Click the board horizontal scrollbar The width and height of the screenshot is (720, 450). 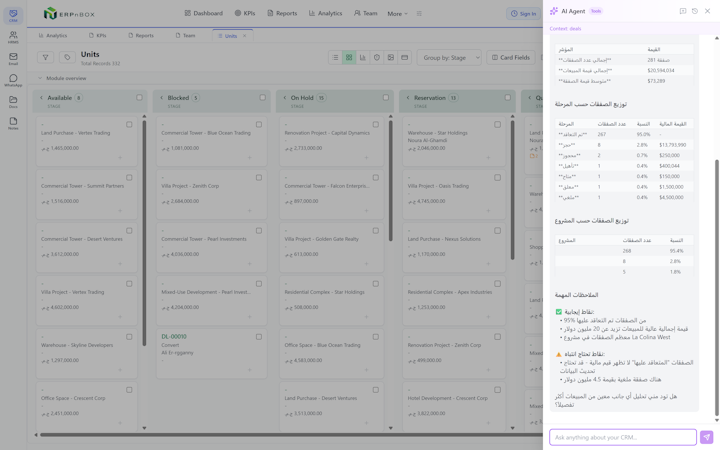point(290,434)
